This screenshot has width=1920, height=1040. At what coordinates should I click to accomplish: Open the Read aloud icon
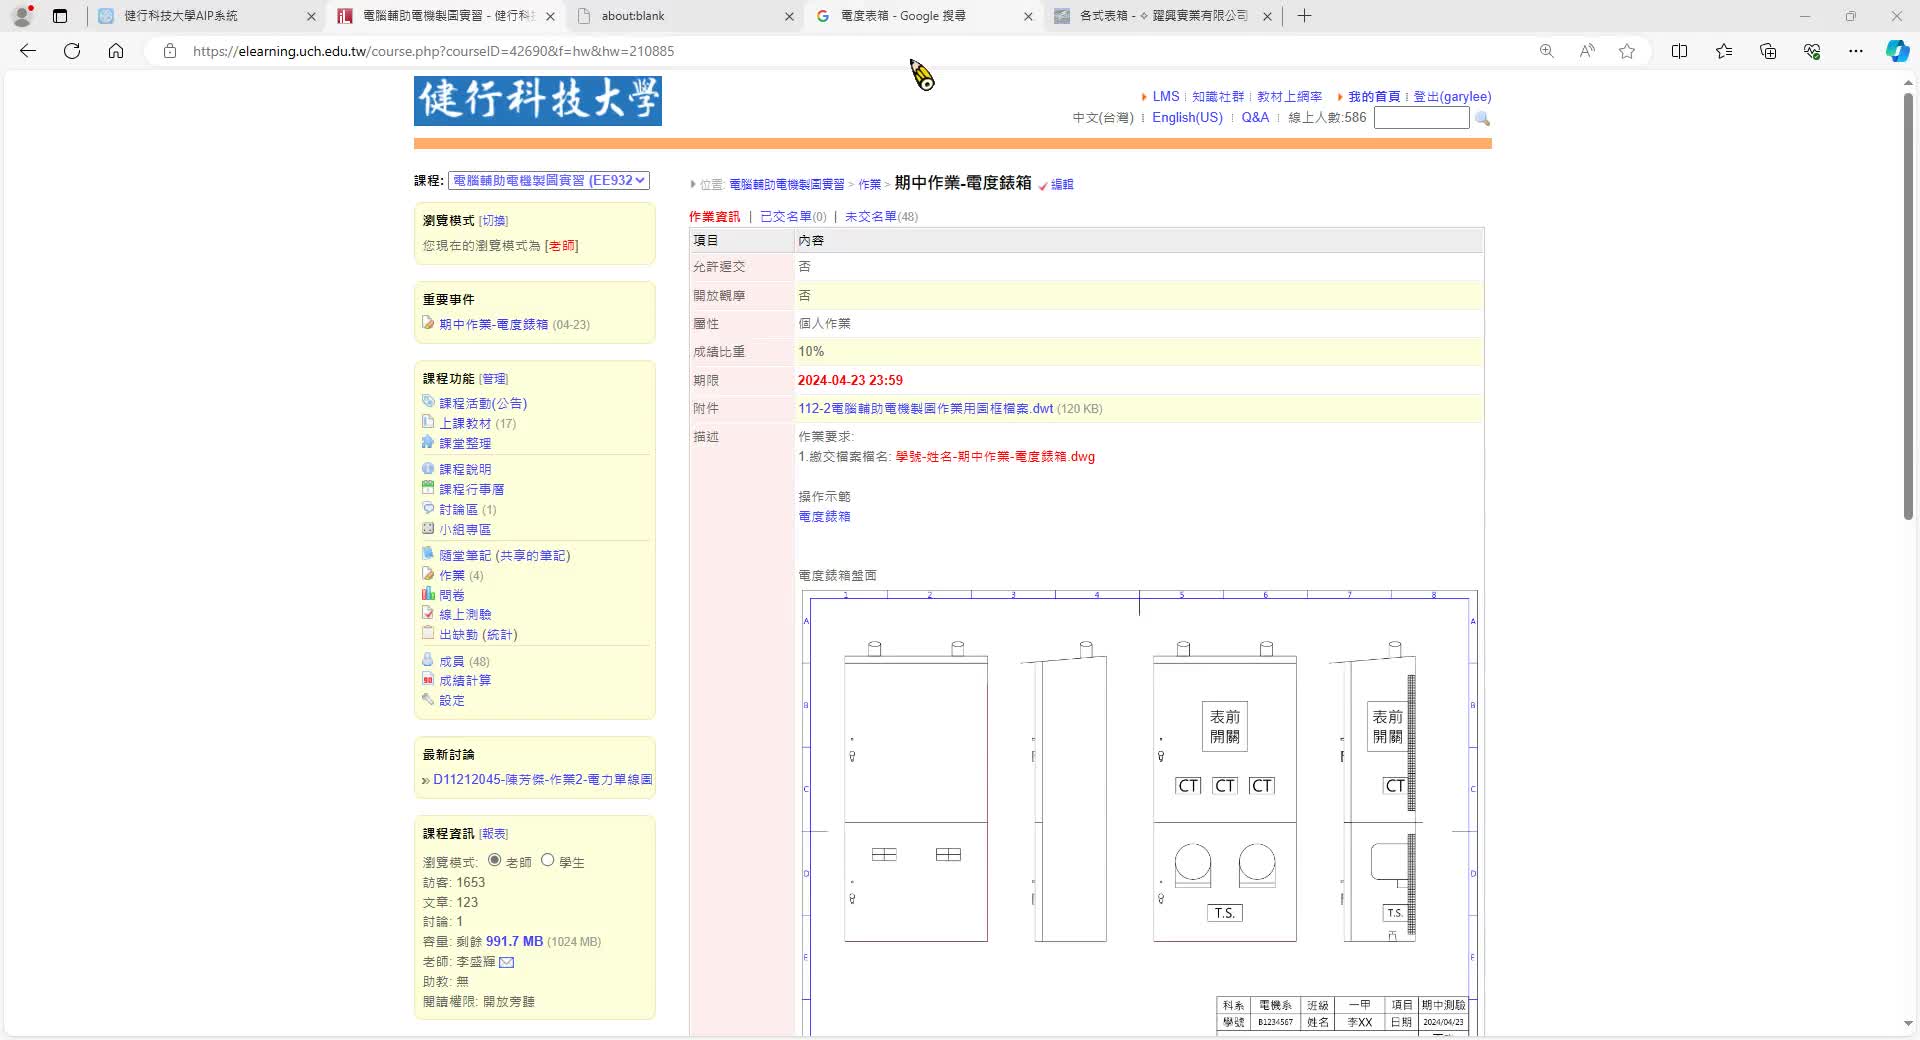1587,51
